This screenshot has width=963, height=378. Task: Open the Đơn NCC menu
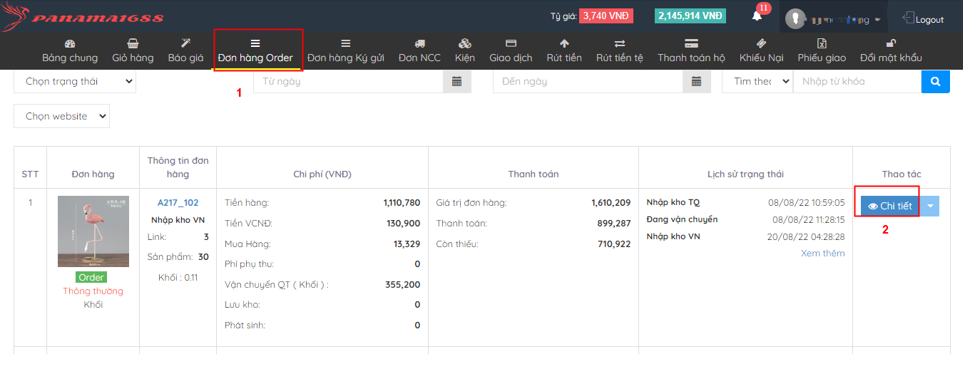[419, 51]
